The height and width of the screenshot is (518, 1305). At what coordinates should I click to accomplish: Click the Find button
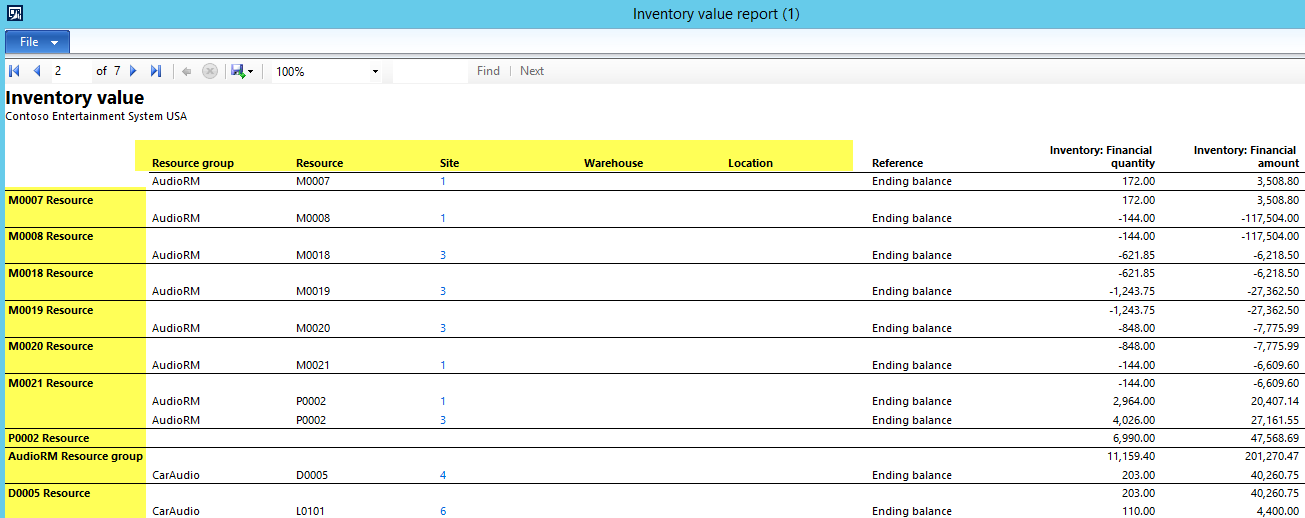[488, 71]
